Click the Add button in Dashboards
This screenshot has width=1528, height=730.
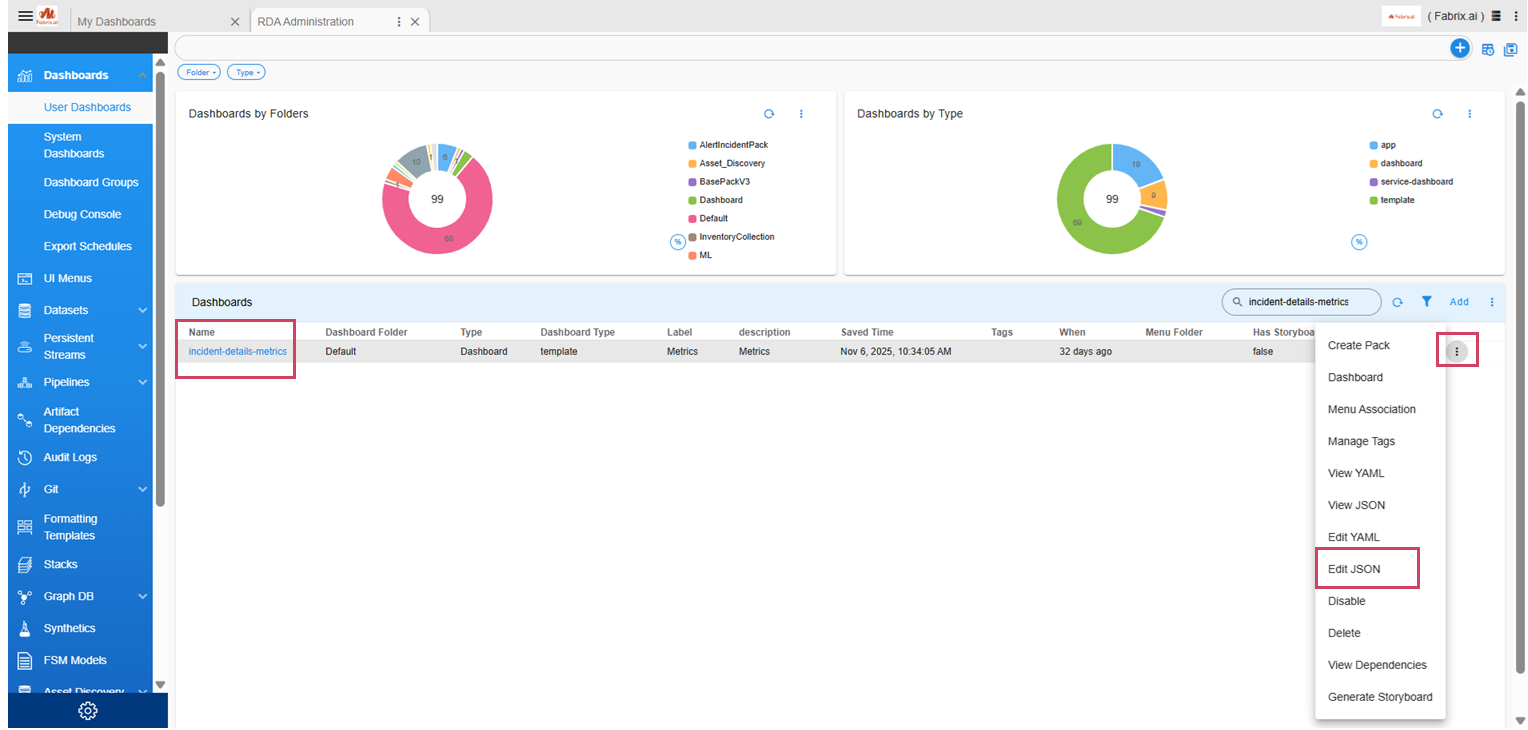click(x=1459, y=302)
